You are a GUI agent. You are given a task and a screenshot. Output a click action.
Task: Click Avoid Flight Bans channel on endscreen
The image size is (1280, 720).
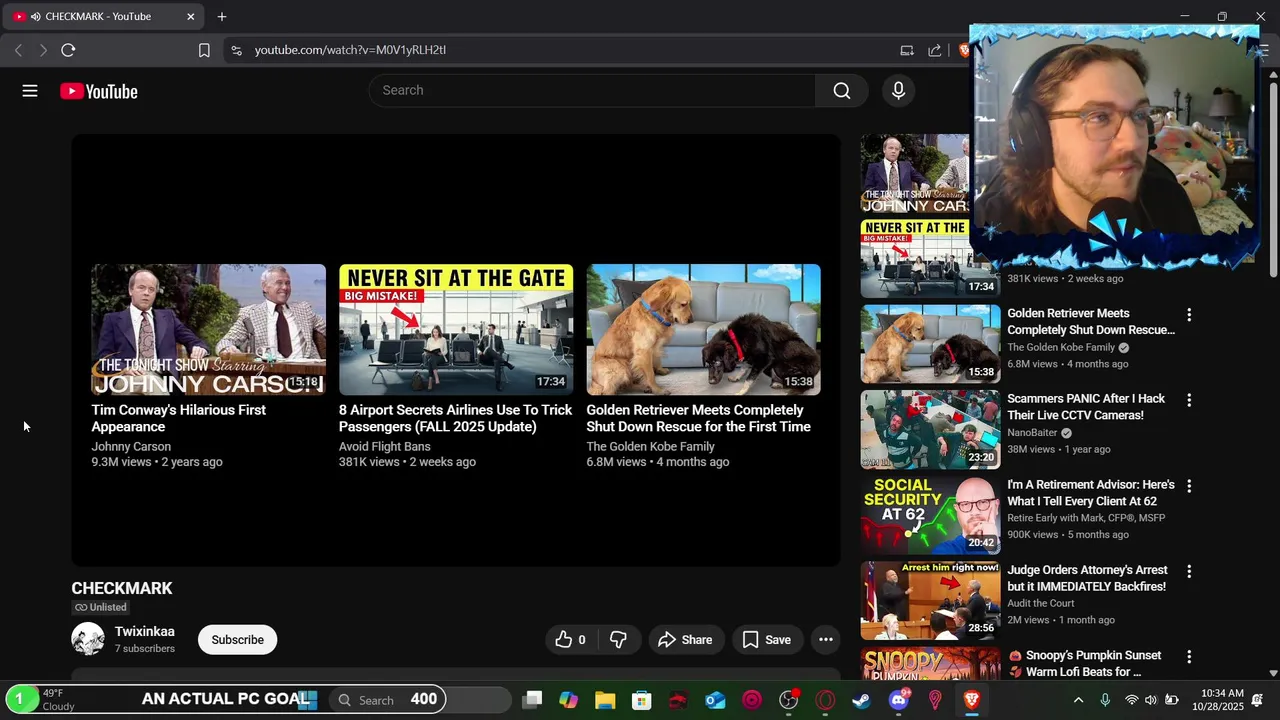pos(385,447)
